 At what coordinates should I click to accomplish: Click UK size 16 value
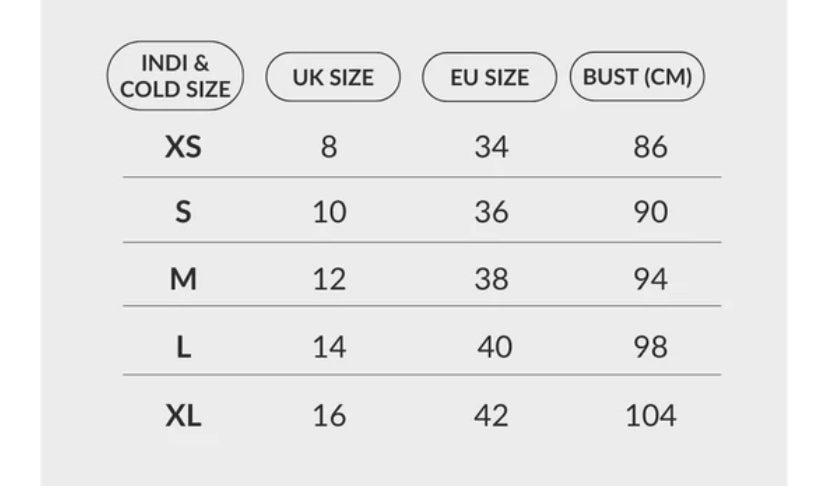click(x=330, y=416)
